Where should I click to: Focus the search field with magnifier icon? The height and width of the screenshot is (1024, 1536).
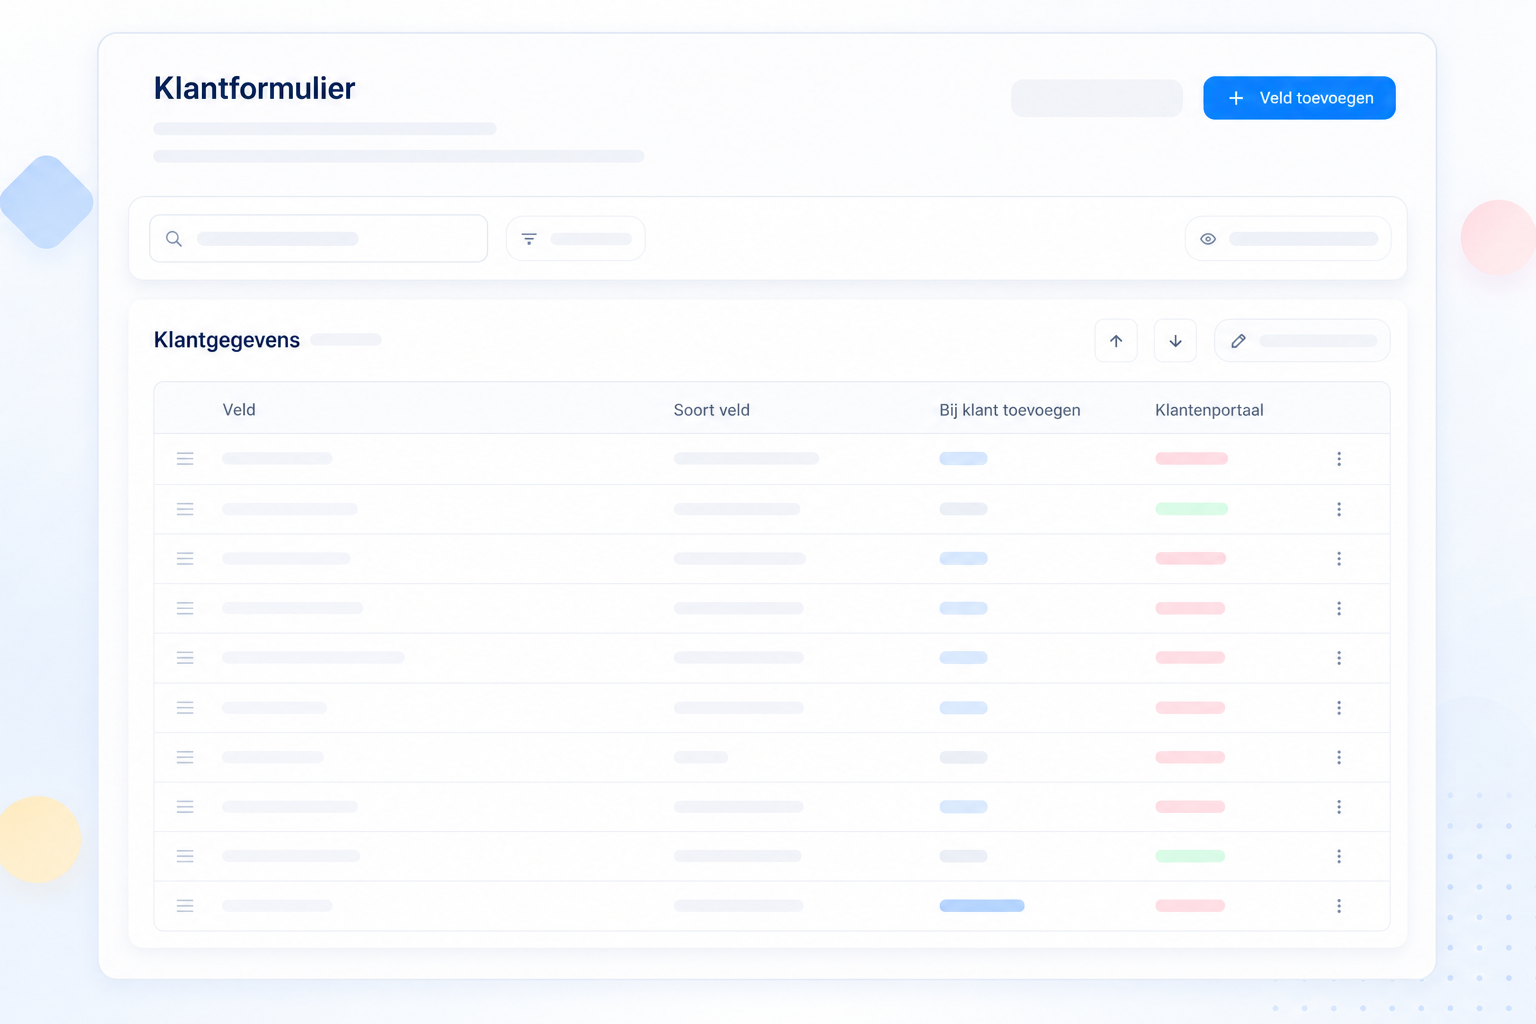(318, 239)
